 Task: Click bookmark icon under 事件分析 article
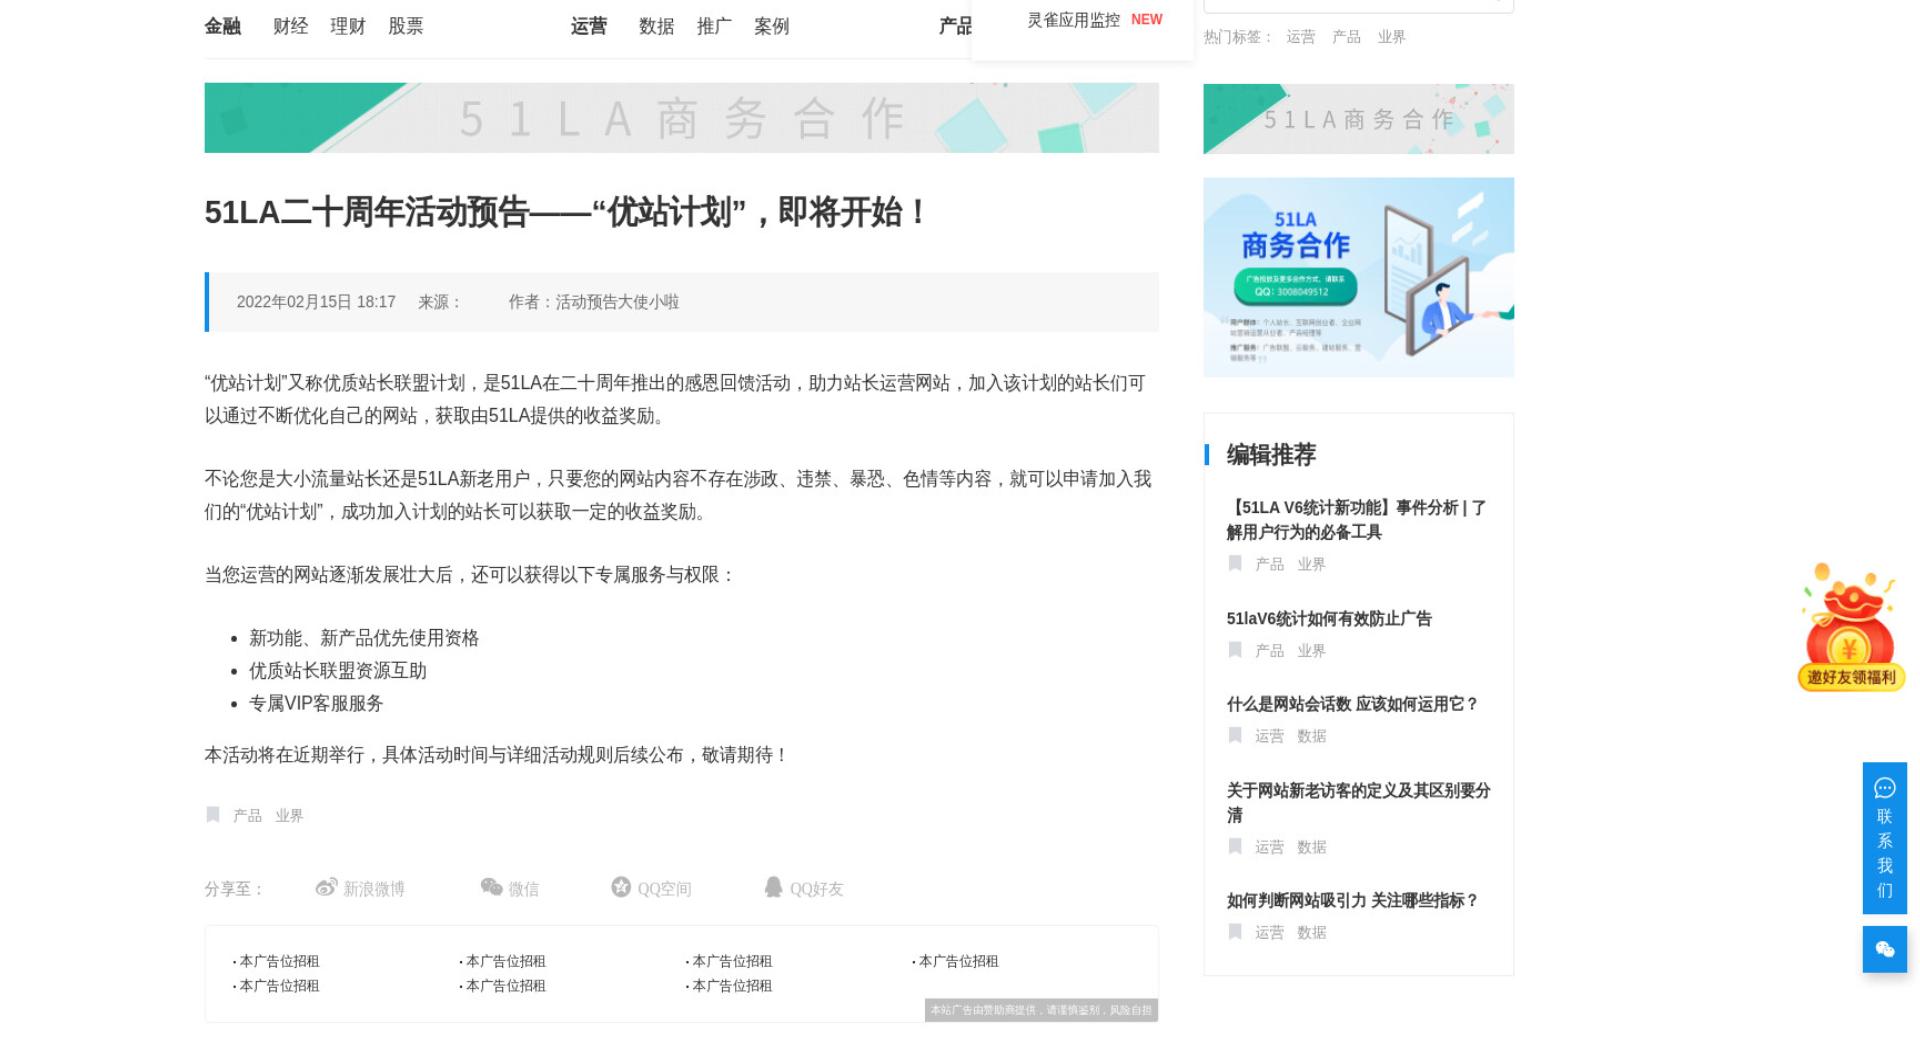(1235, 564)
